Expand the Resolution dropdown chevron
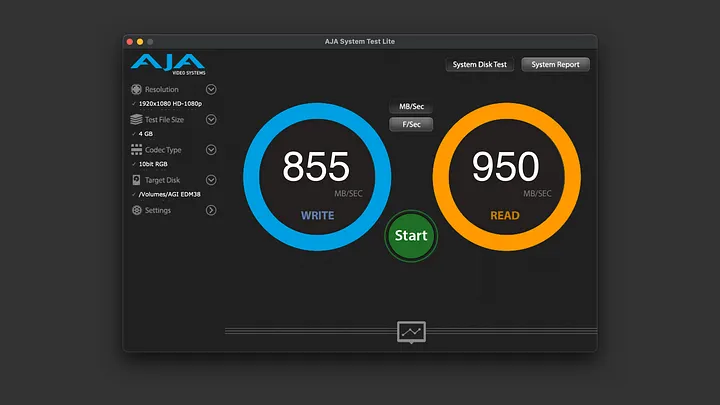Viewport: 720px width, 405px height. (211, 89)
